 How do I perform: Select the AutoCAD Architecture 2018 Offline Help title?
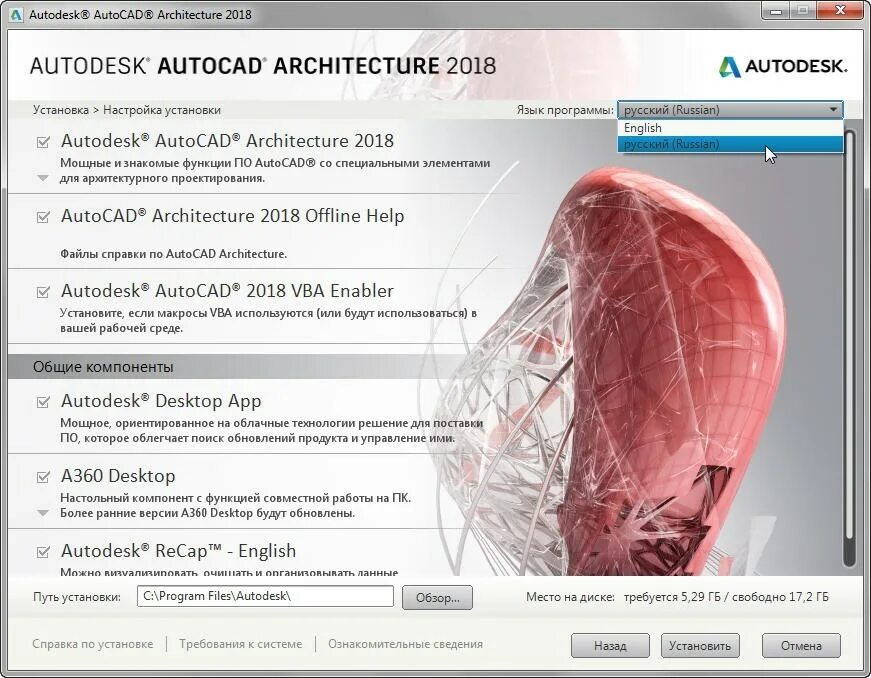tap(232, 215)
